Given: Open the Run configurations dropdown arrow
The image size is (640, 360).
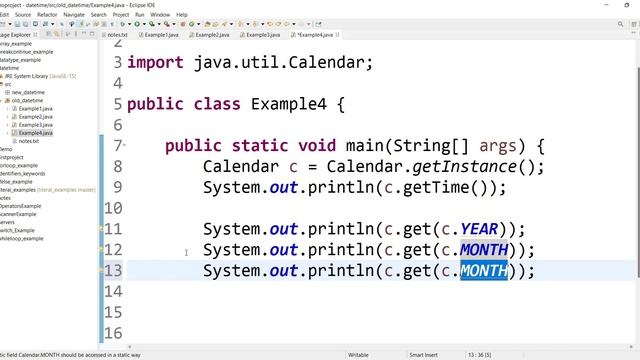Looking at the screenshot, I should tap(144, 24).
